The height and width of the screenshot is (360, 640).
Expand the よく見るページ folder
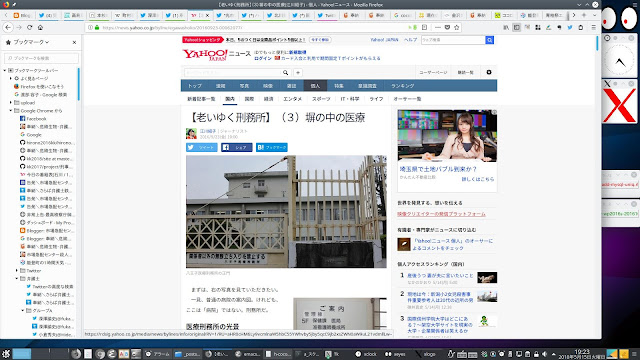pos(11,78)
